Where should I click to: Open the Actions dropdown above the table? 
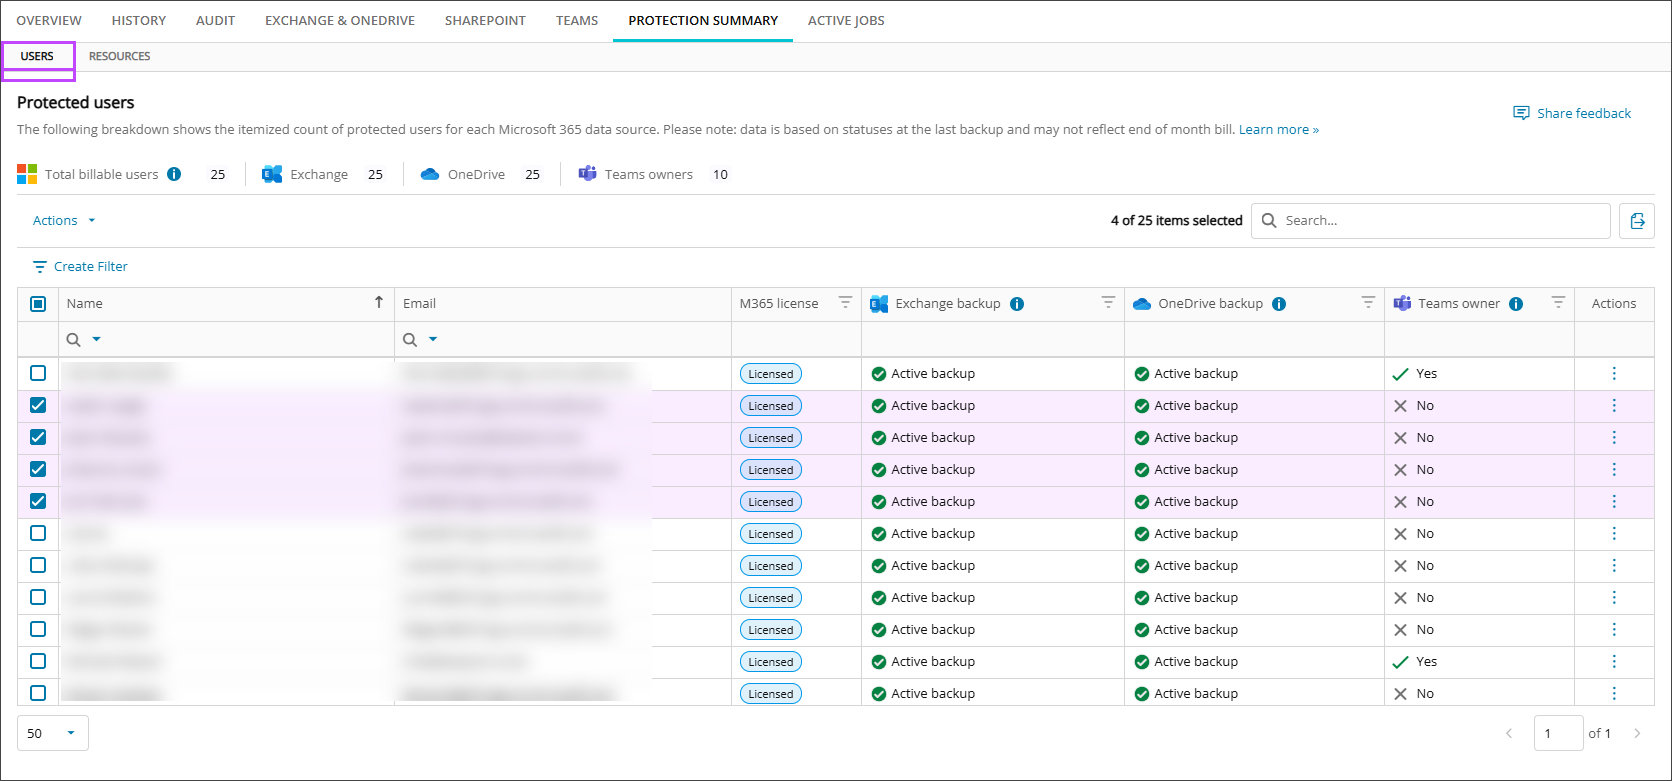[x=64, y=220]
